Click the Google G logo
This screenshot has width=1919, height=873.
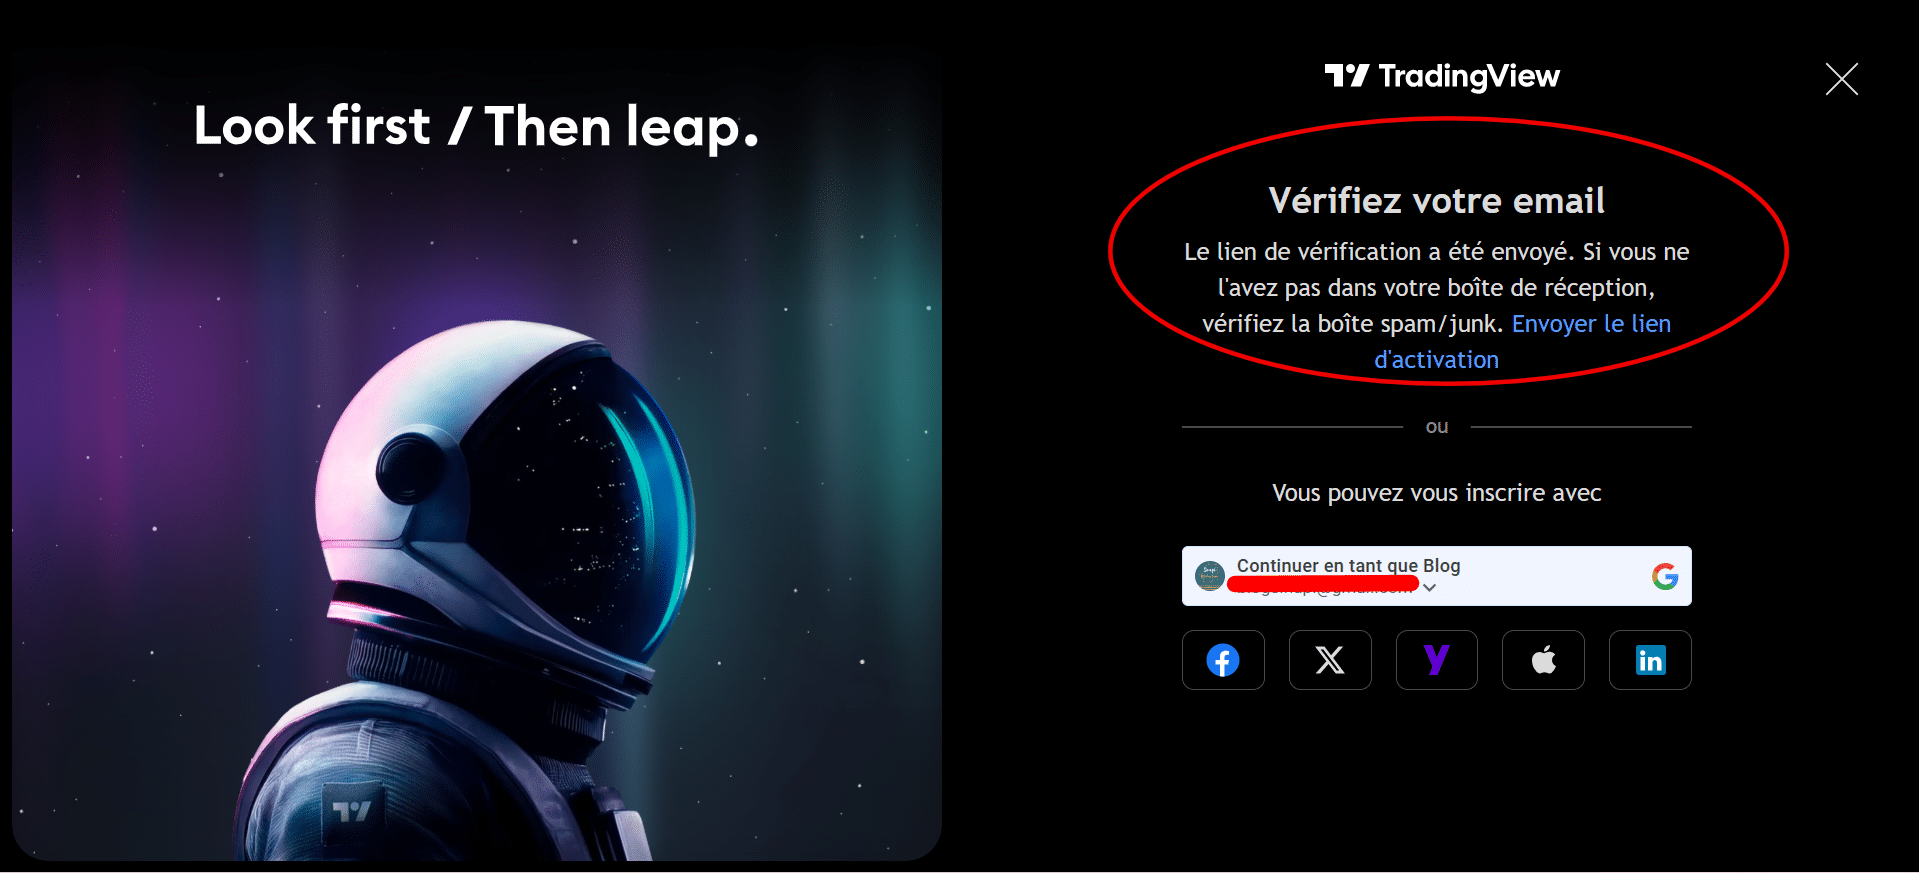pos(1664,576)
